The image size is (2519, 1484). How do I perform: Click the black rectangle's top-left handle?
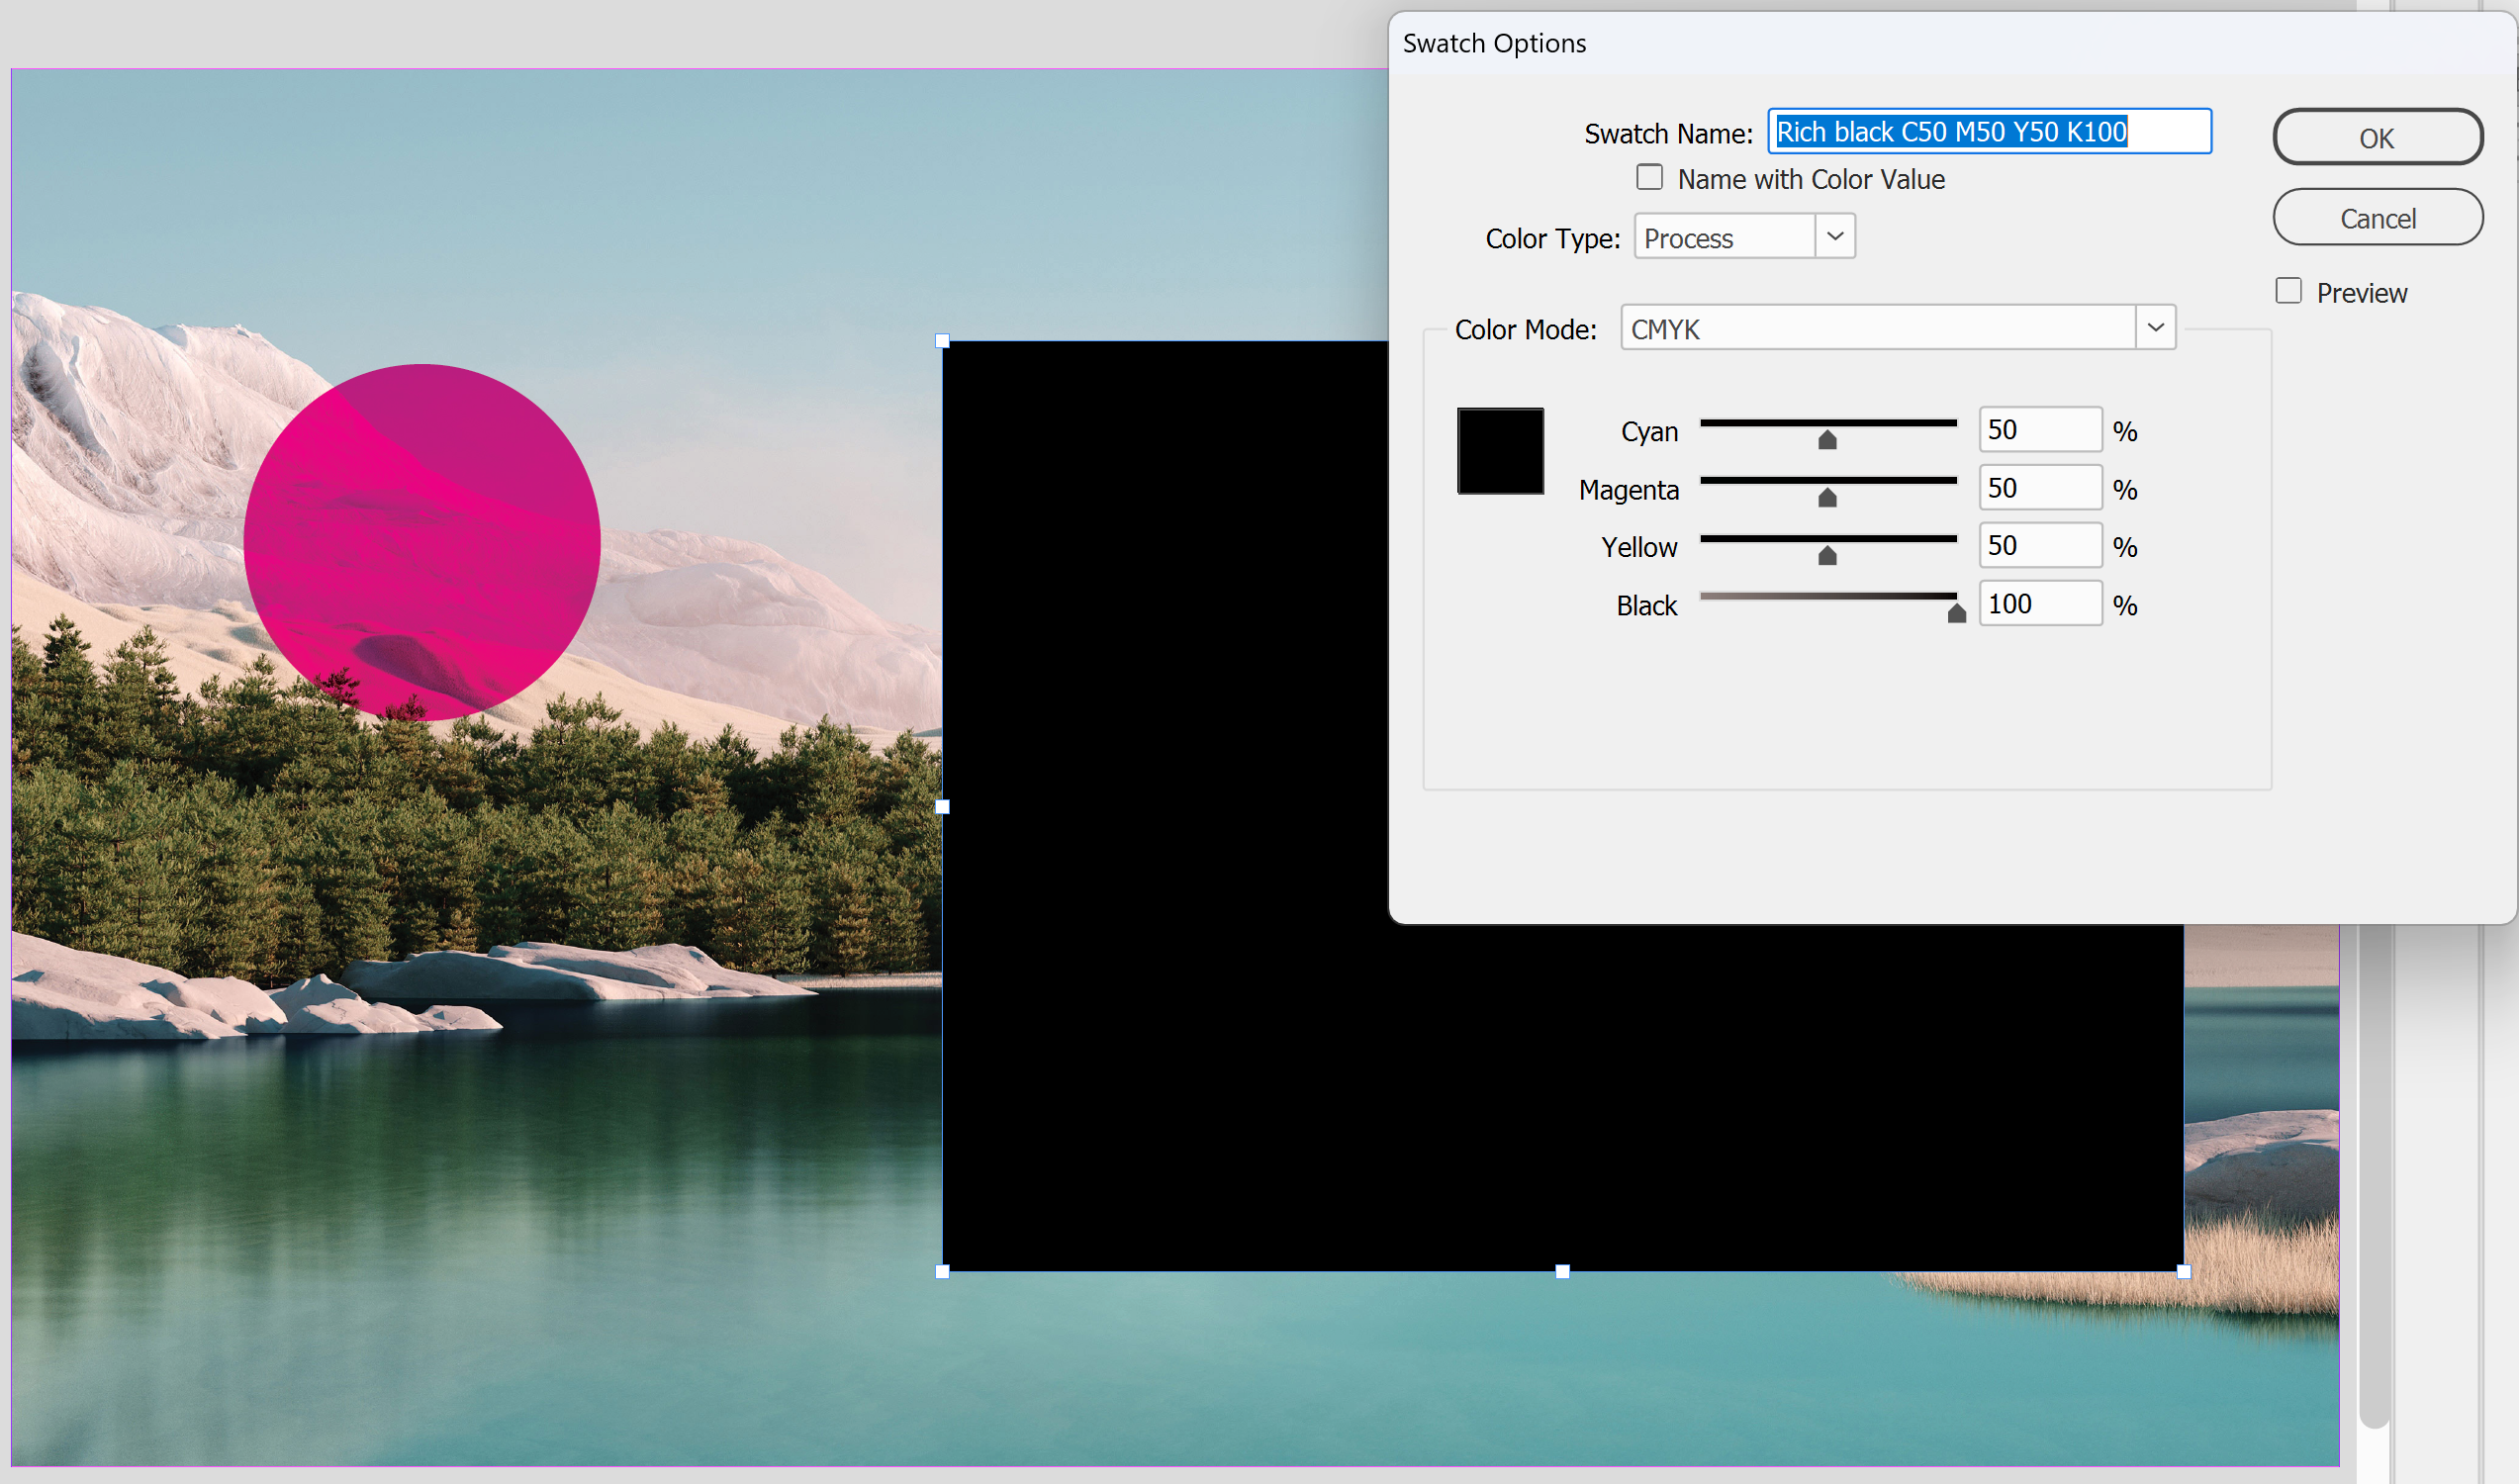coord(942,341)
